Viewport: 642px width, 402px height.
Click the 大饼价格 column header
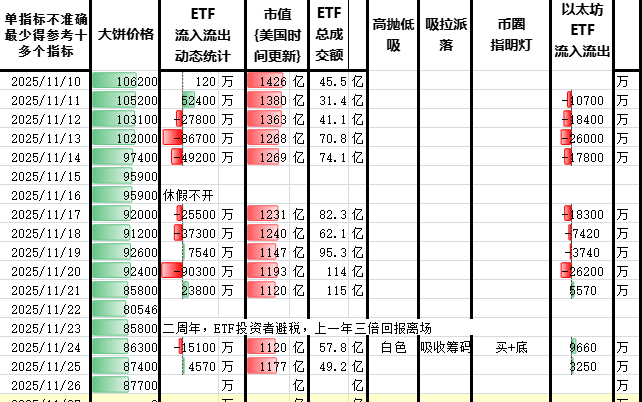[x=126, y=34]
